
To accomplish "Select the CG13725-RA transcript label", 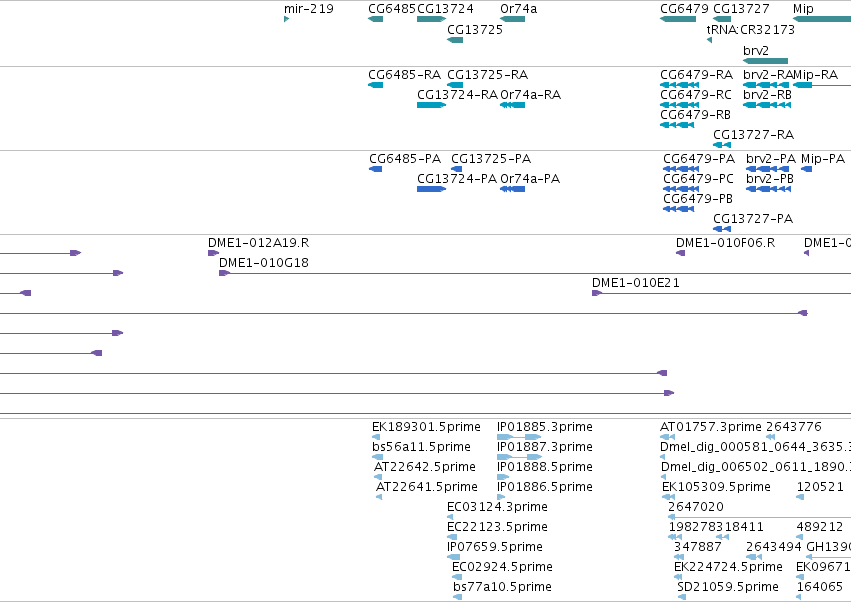I will pos(487,74).
